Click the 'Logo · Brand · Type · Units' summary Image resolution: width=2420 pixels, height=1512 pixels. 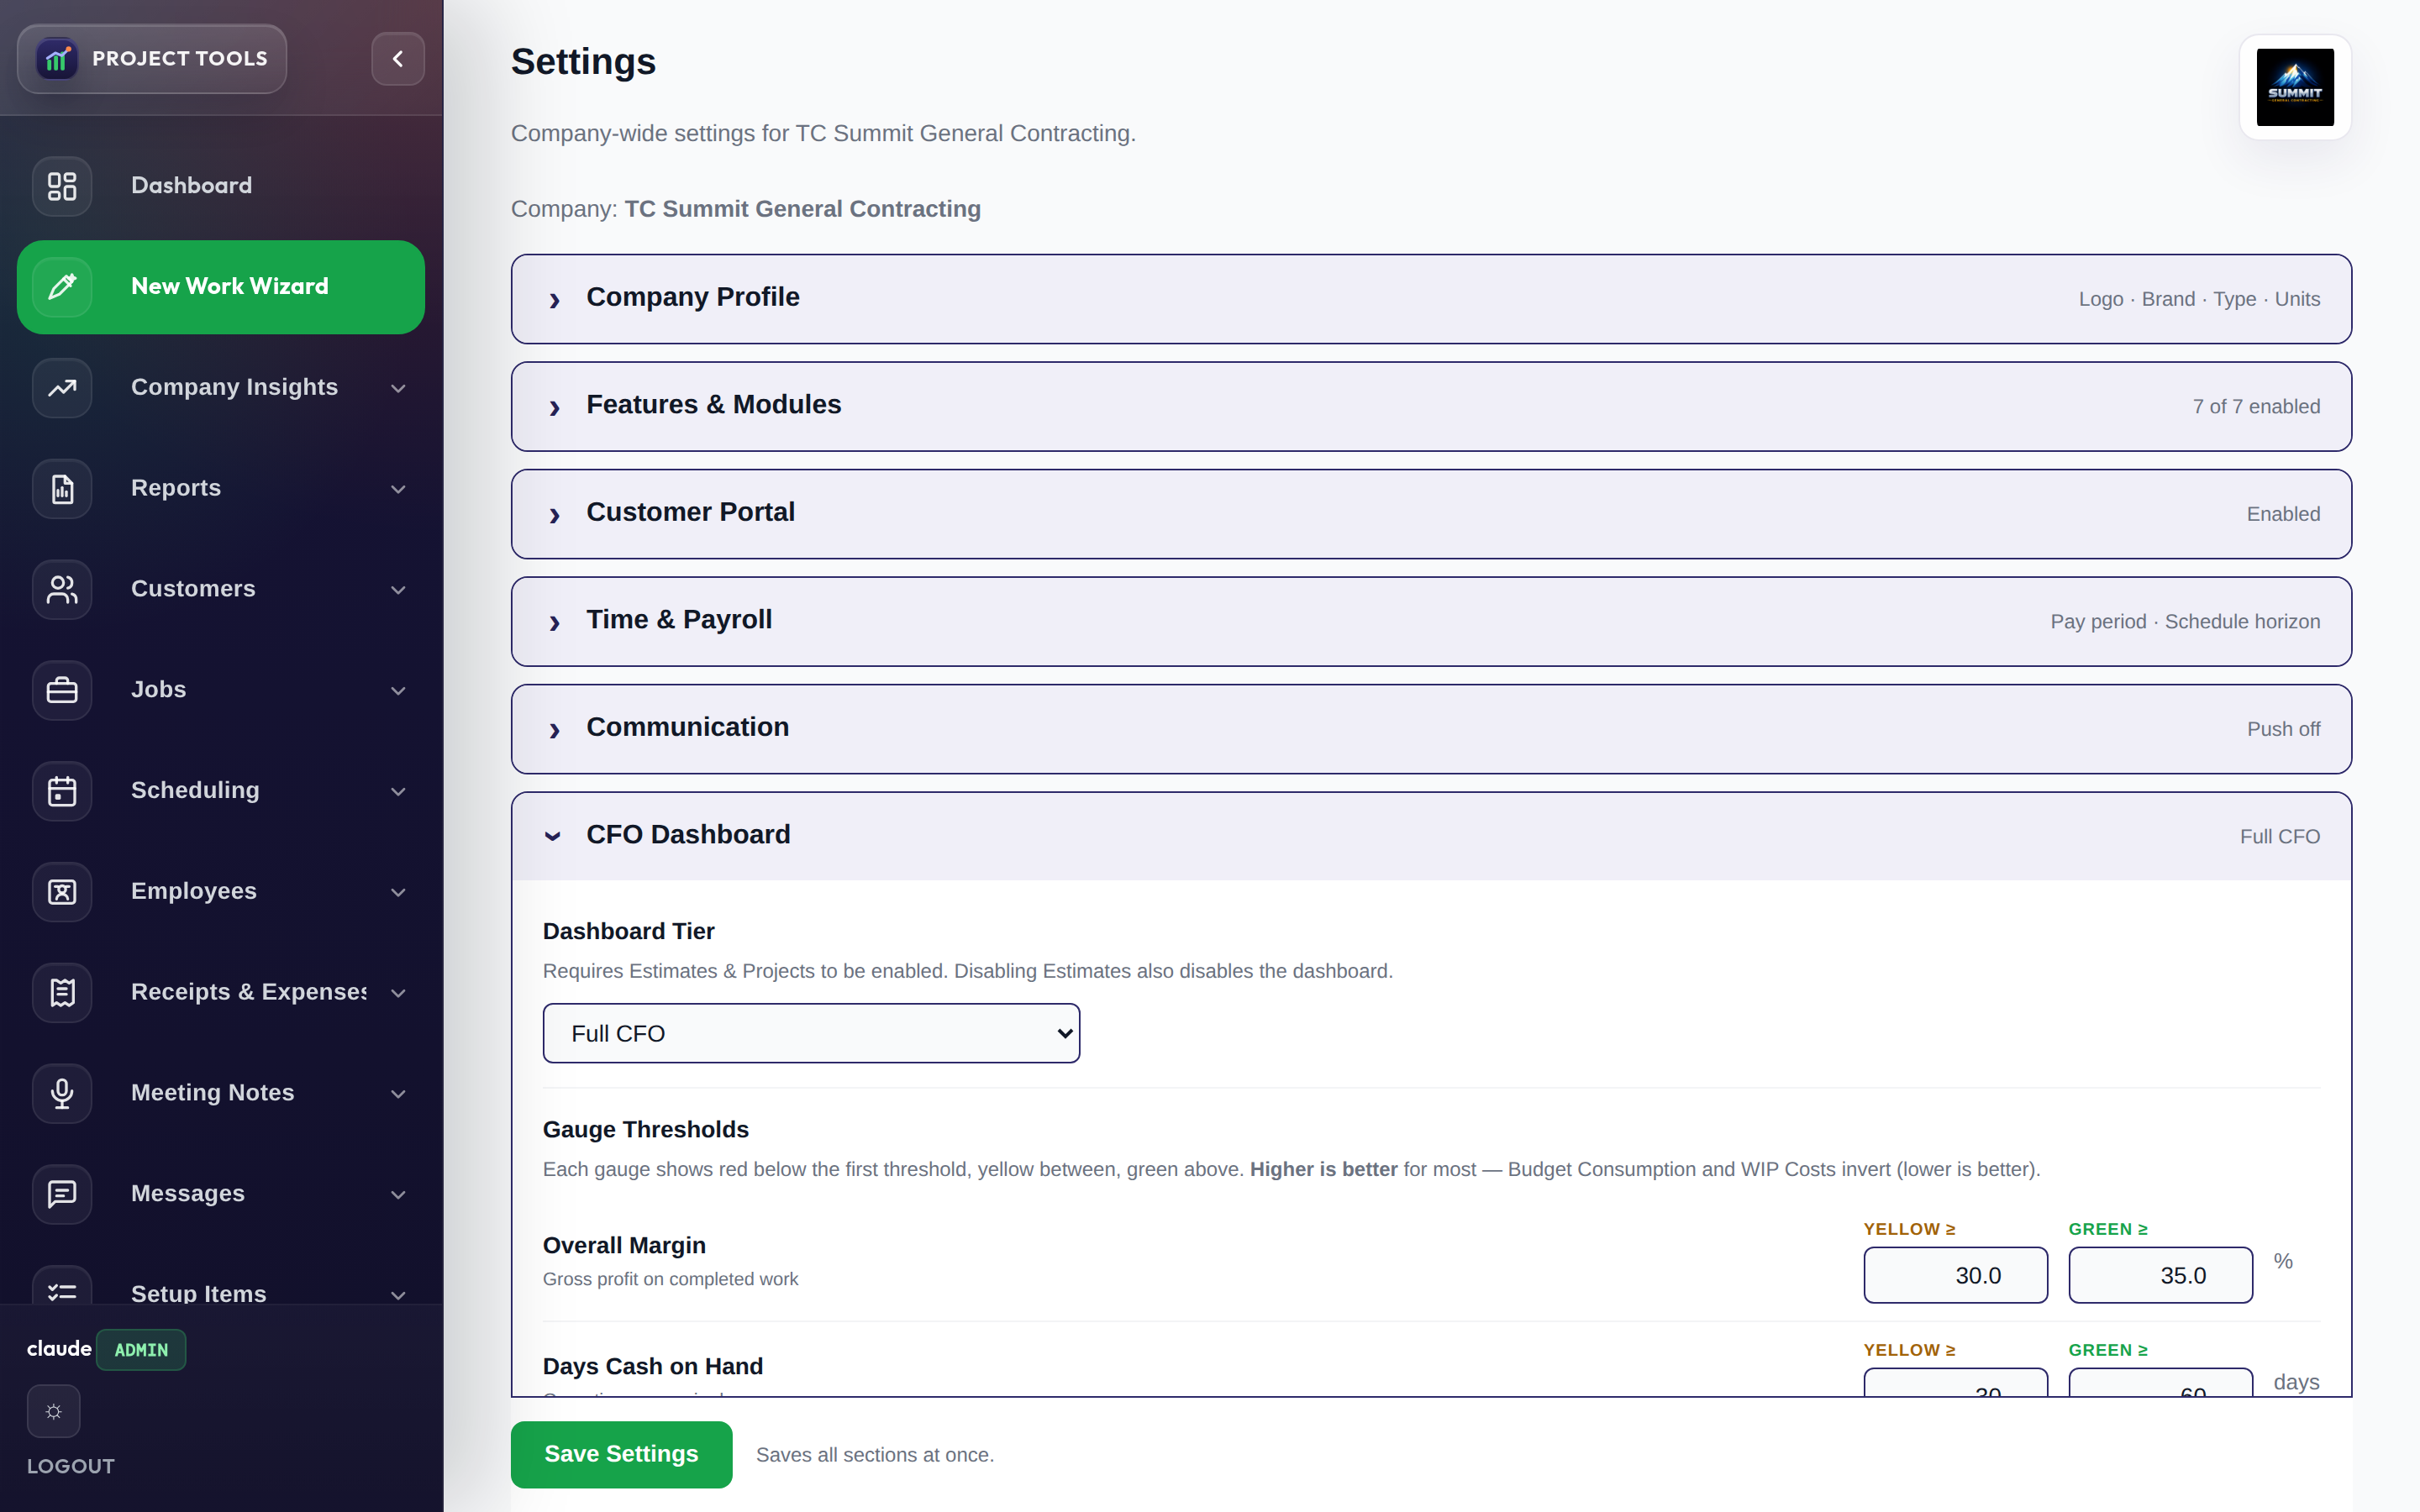2199,299
